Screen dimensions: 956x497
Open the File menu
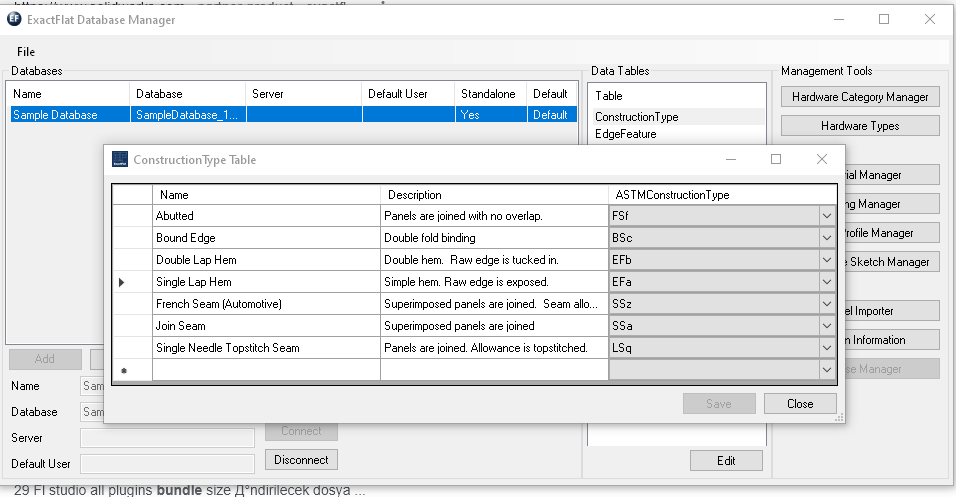[26, 51]
